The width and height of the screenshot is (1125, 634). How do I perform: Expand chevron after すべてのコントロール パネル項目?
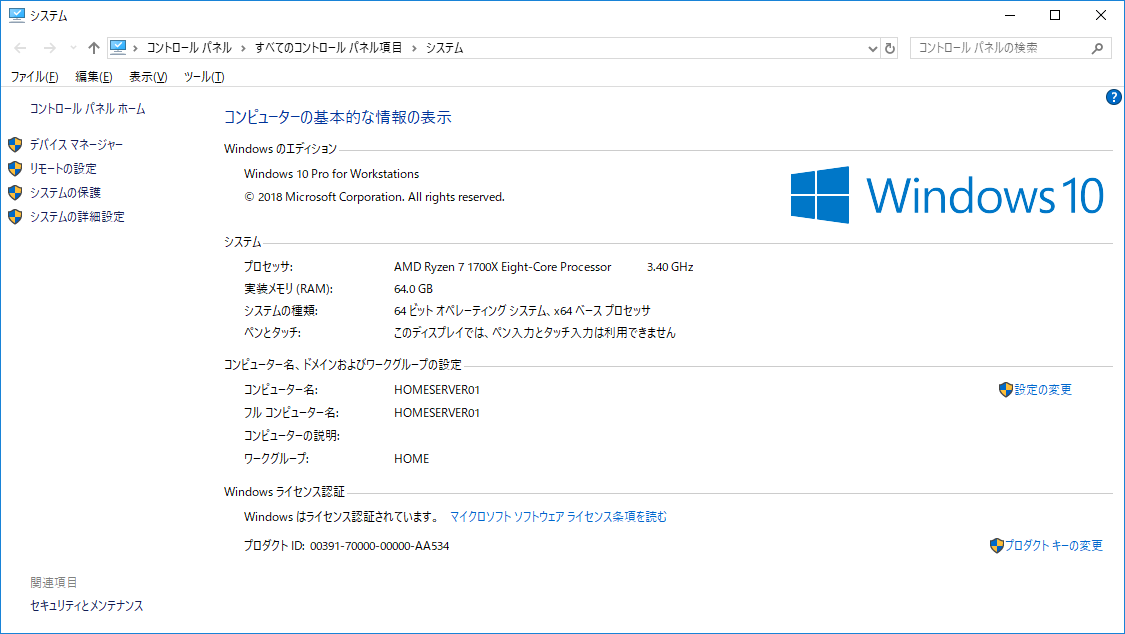(414, 48)
